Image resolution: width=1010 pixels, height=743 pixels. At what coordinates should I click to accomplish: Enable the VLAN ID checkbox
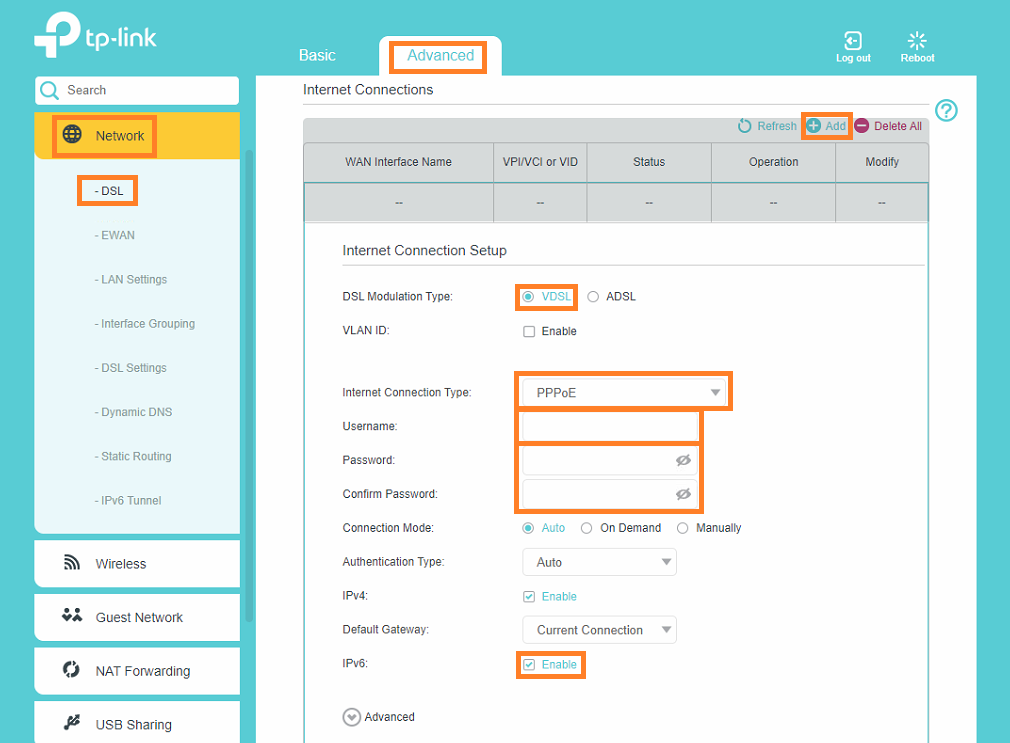pos(529,330)
